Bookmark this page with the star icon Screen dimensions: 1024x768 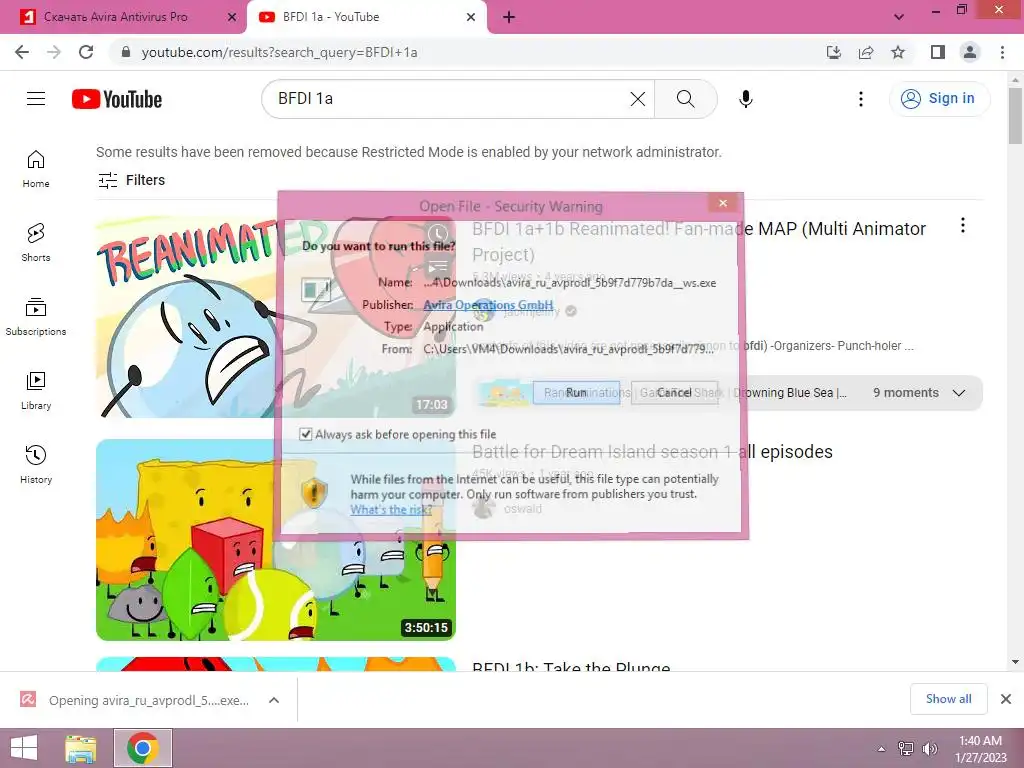pos(898,52)
